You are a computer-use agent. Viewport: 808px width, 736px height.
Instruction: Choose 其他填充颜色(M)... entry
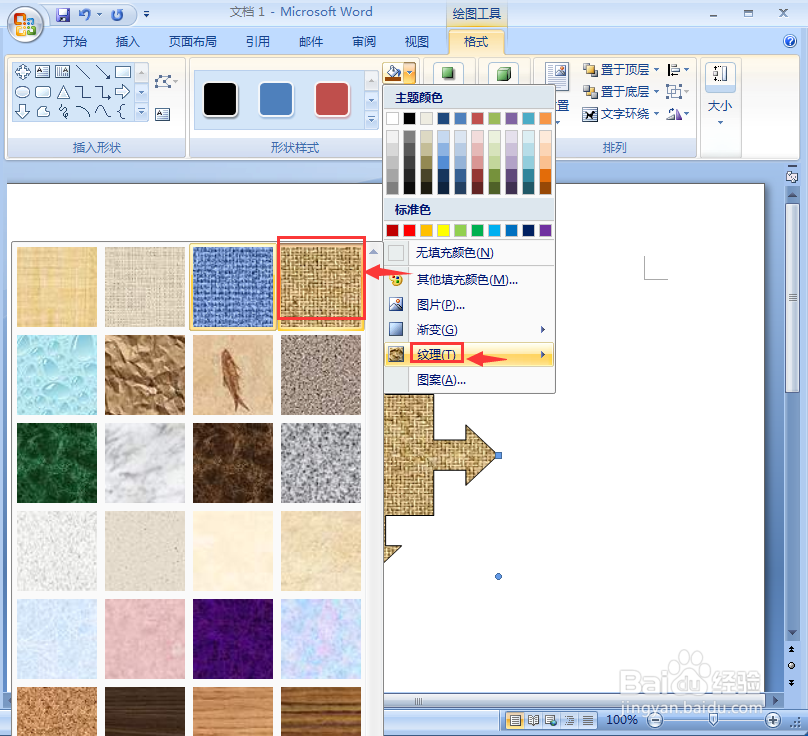(469, 279)
